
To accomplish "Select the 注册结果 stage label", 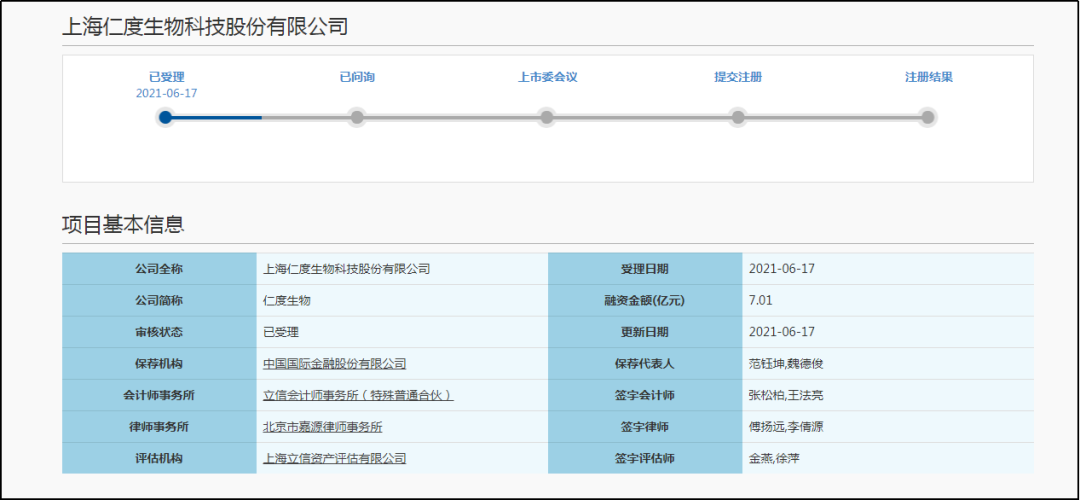I will coord(929,77).
